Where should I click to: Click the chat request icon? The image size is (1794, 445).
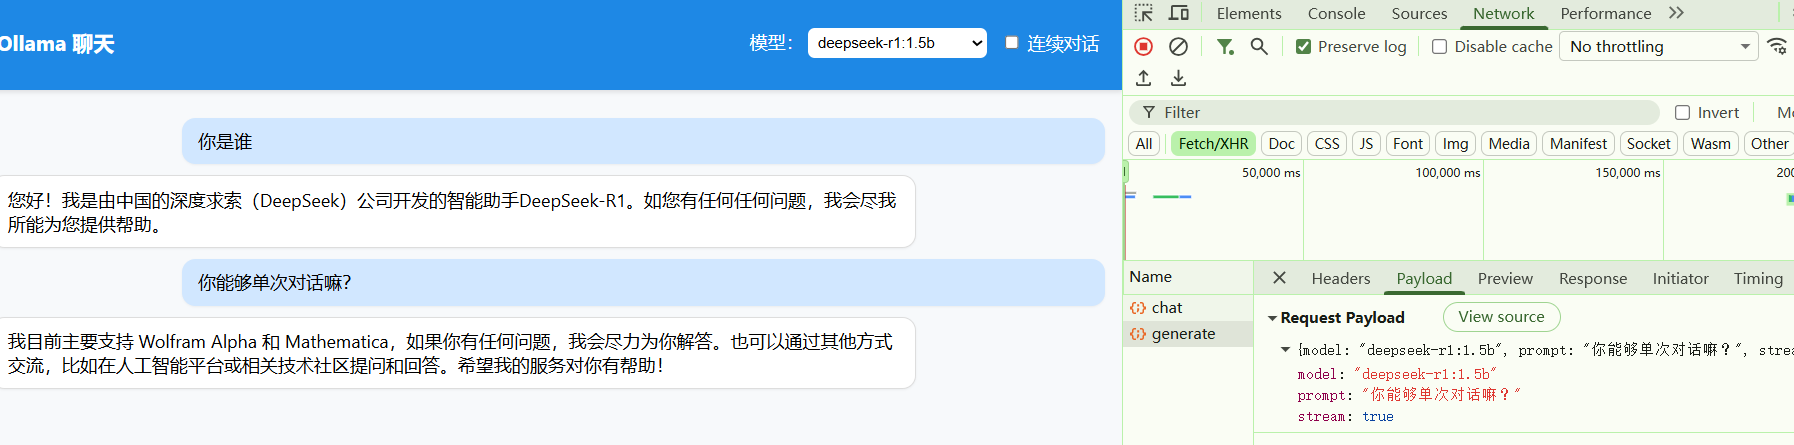point(1138,308)
